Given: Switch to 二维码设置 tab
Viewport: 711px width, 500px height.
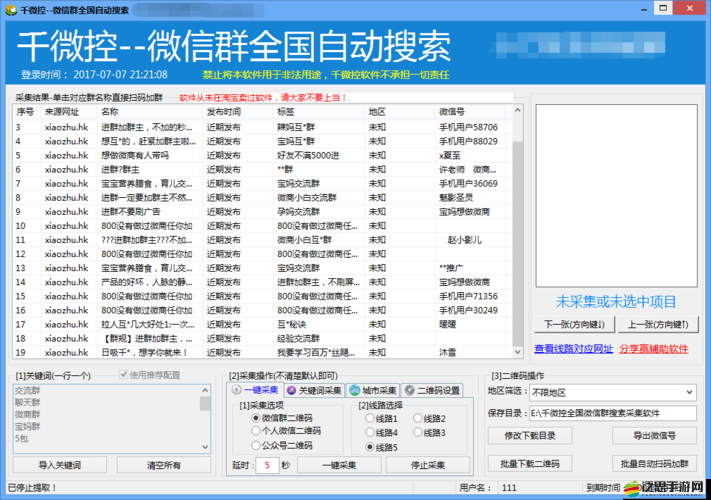Looking at the screenshot, I should (x=432, y=390).
